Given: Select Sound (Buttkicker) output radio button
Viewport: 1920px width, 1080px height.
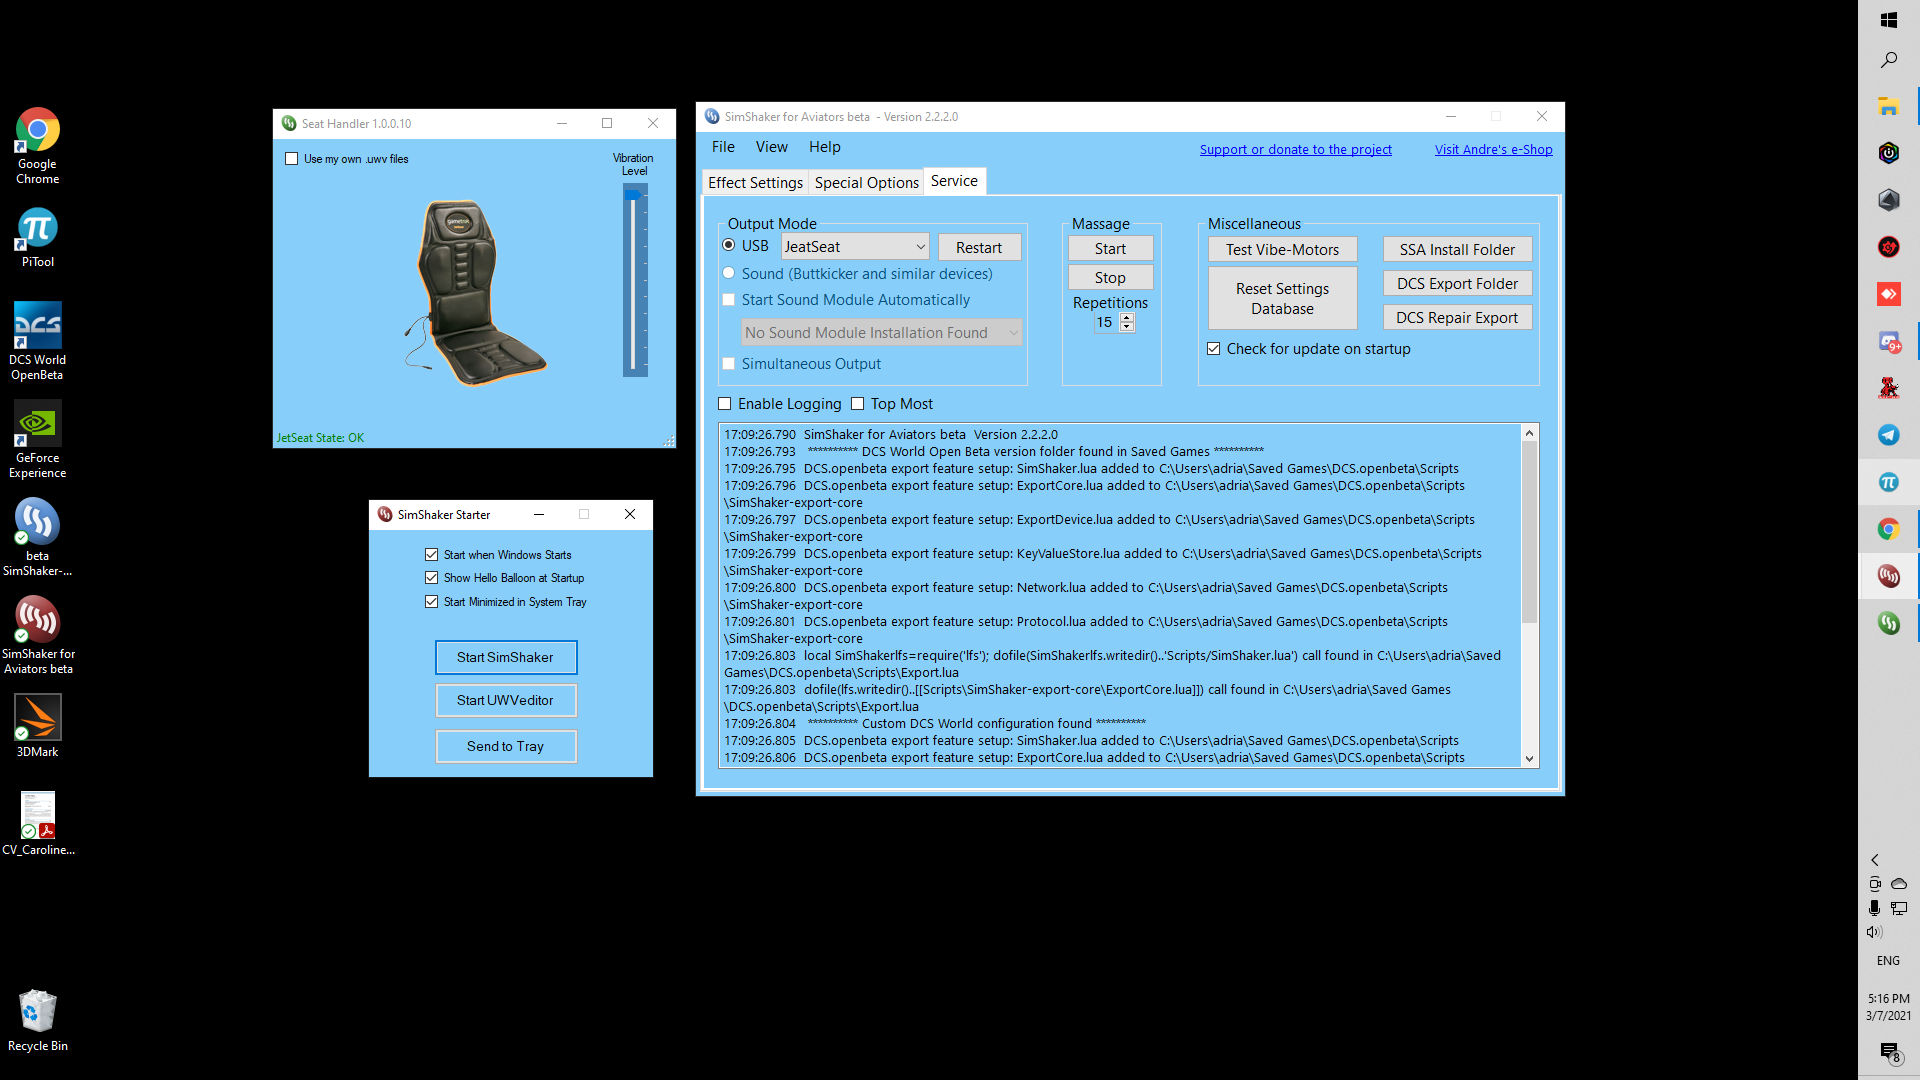Looking at the screenshot, I should coord(728,273).
